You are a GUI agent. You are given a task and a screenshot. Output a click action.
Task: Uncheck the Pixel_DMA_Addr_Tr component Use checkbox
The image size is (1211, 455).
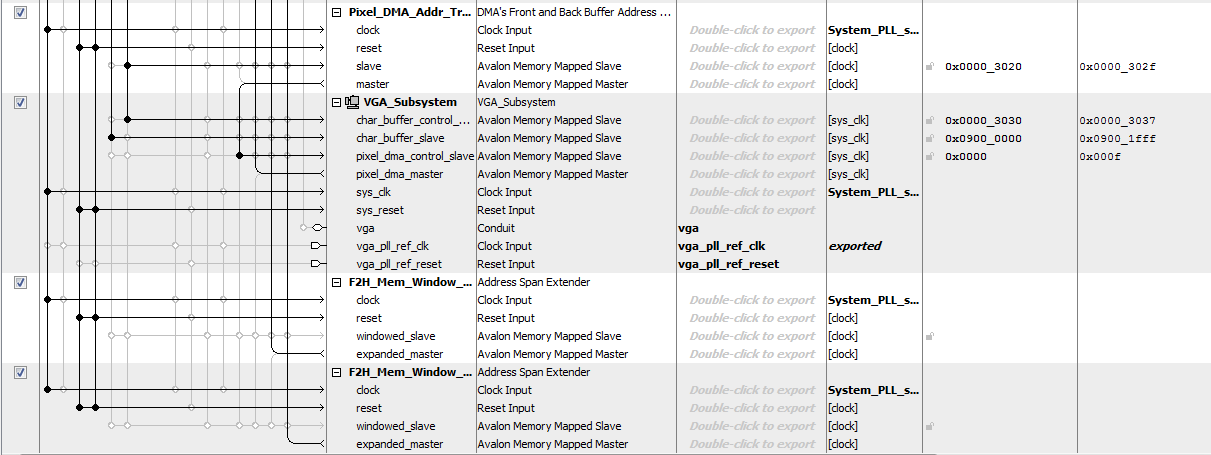21,12
